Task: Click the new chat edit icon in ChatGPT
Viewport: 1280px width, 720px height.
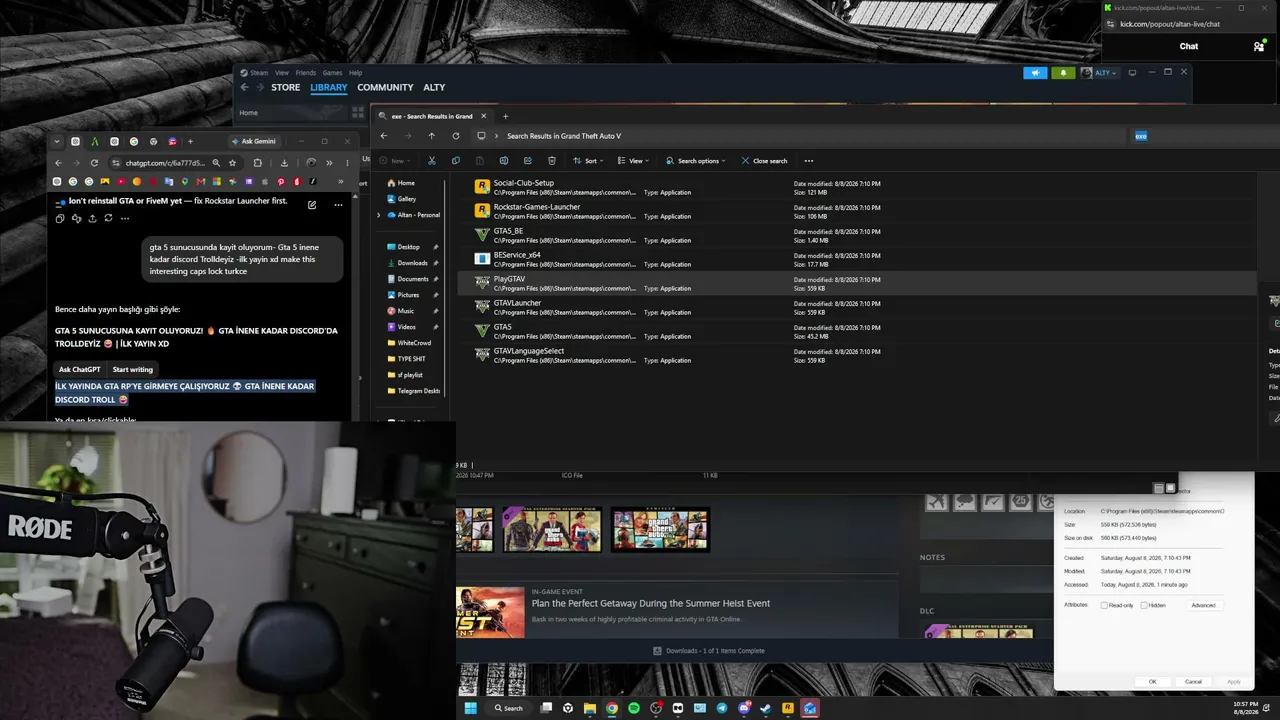Action: [312, 205]
